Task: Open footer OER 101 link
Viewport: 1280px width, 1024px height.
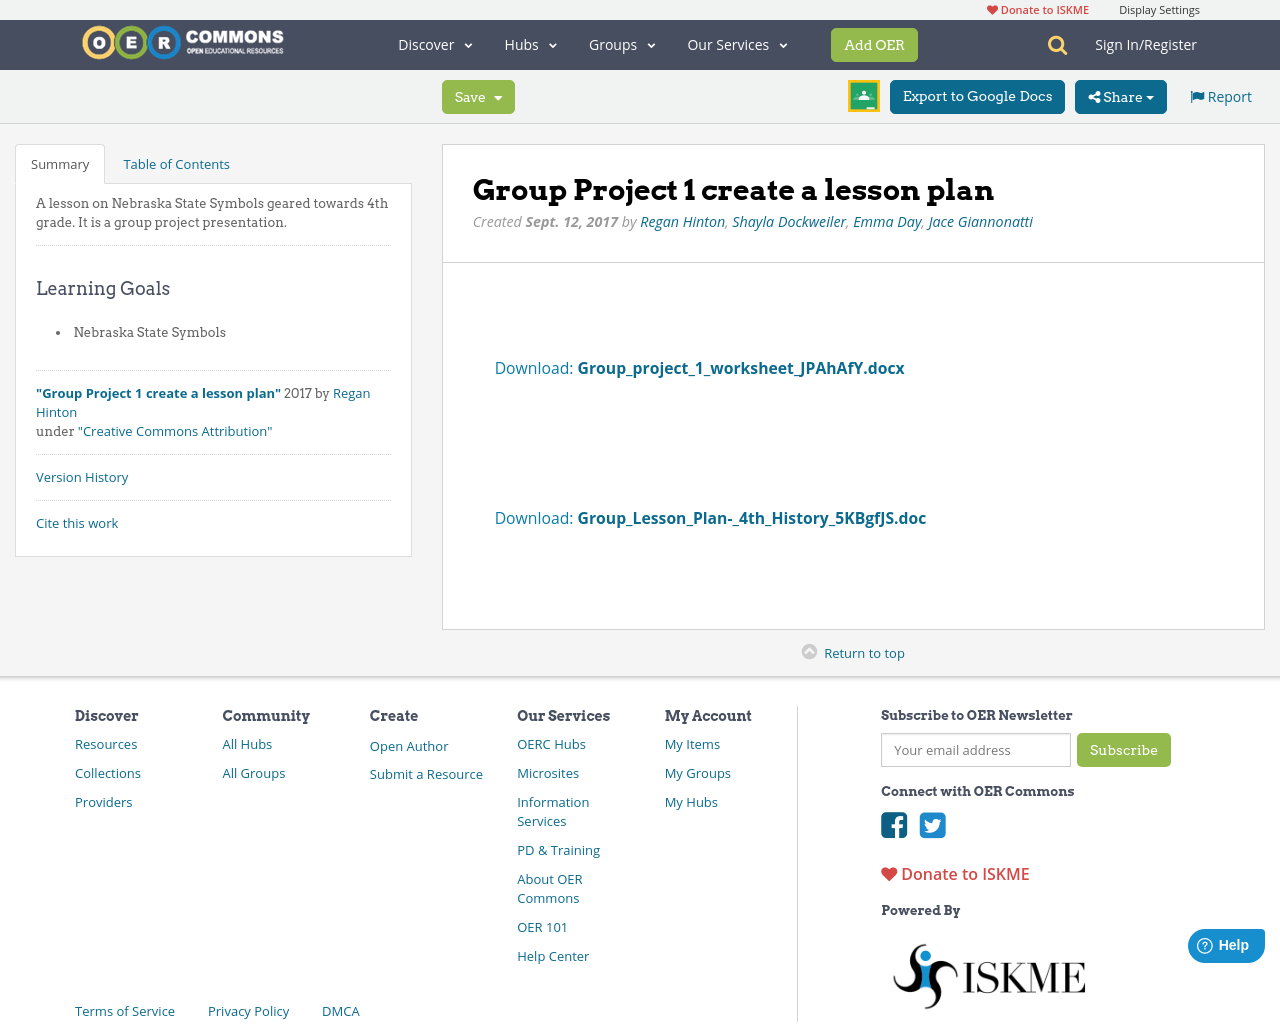Action: (542, 927)
